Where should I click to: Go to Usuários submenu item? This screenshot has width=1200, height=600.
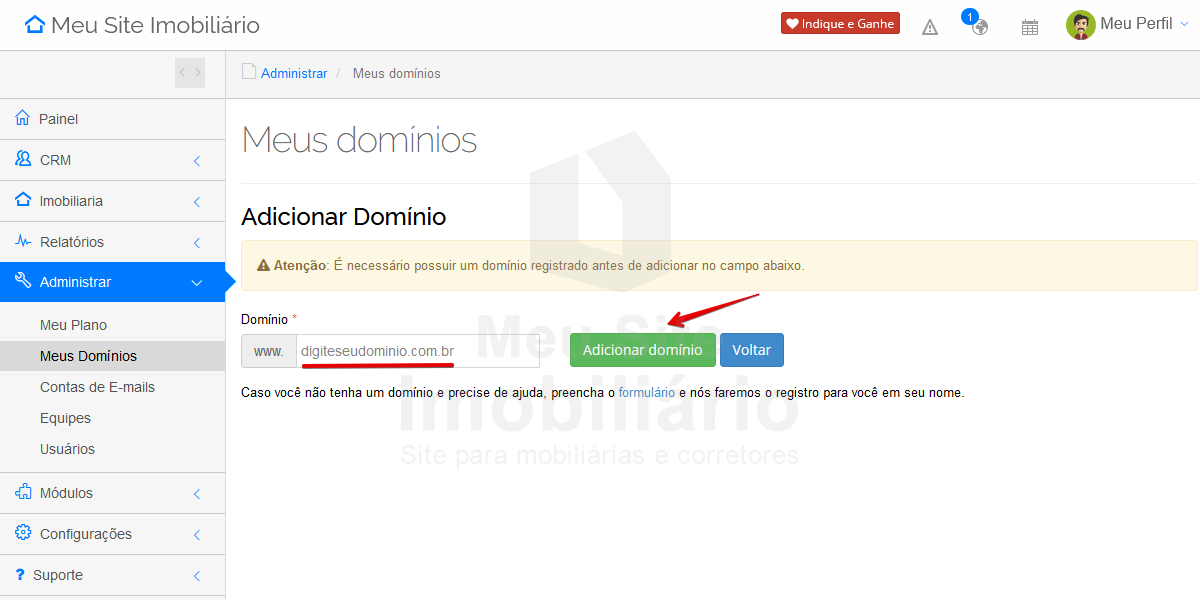point(67,449)
